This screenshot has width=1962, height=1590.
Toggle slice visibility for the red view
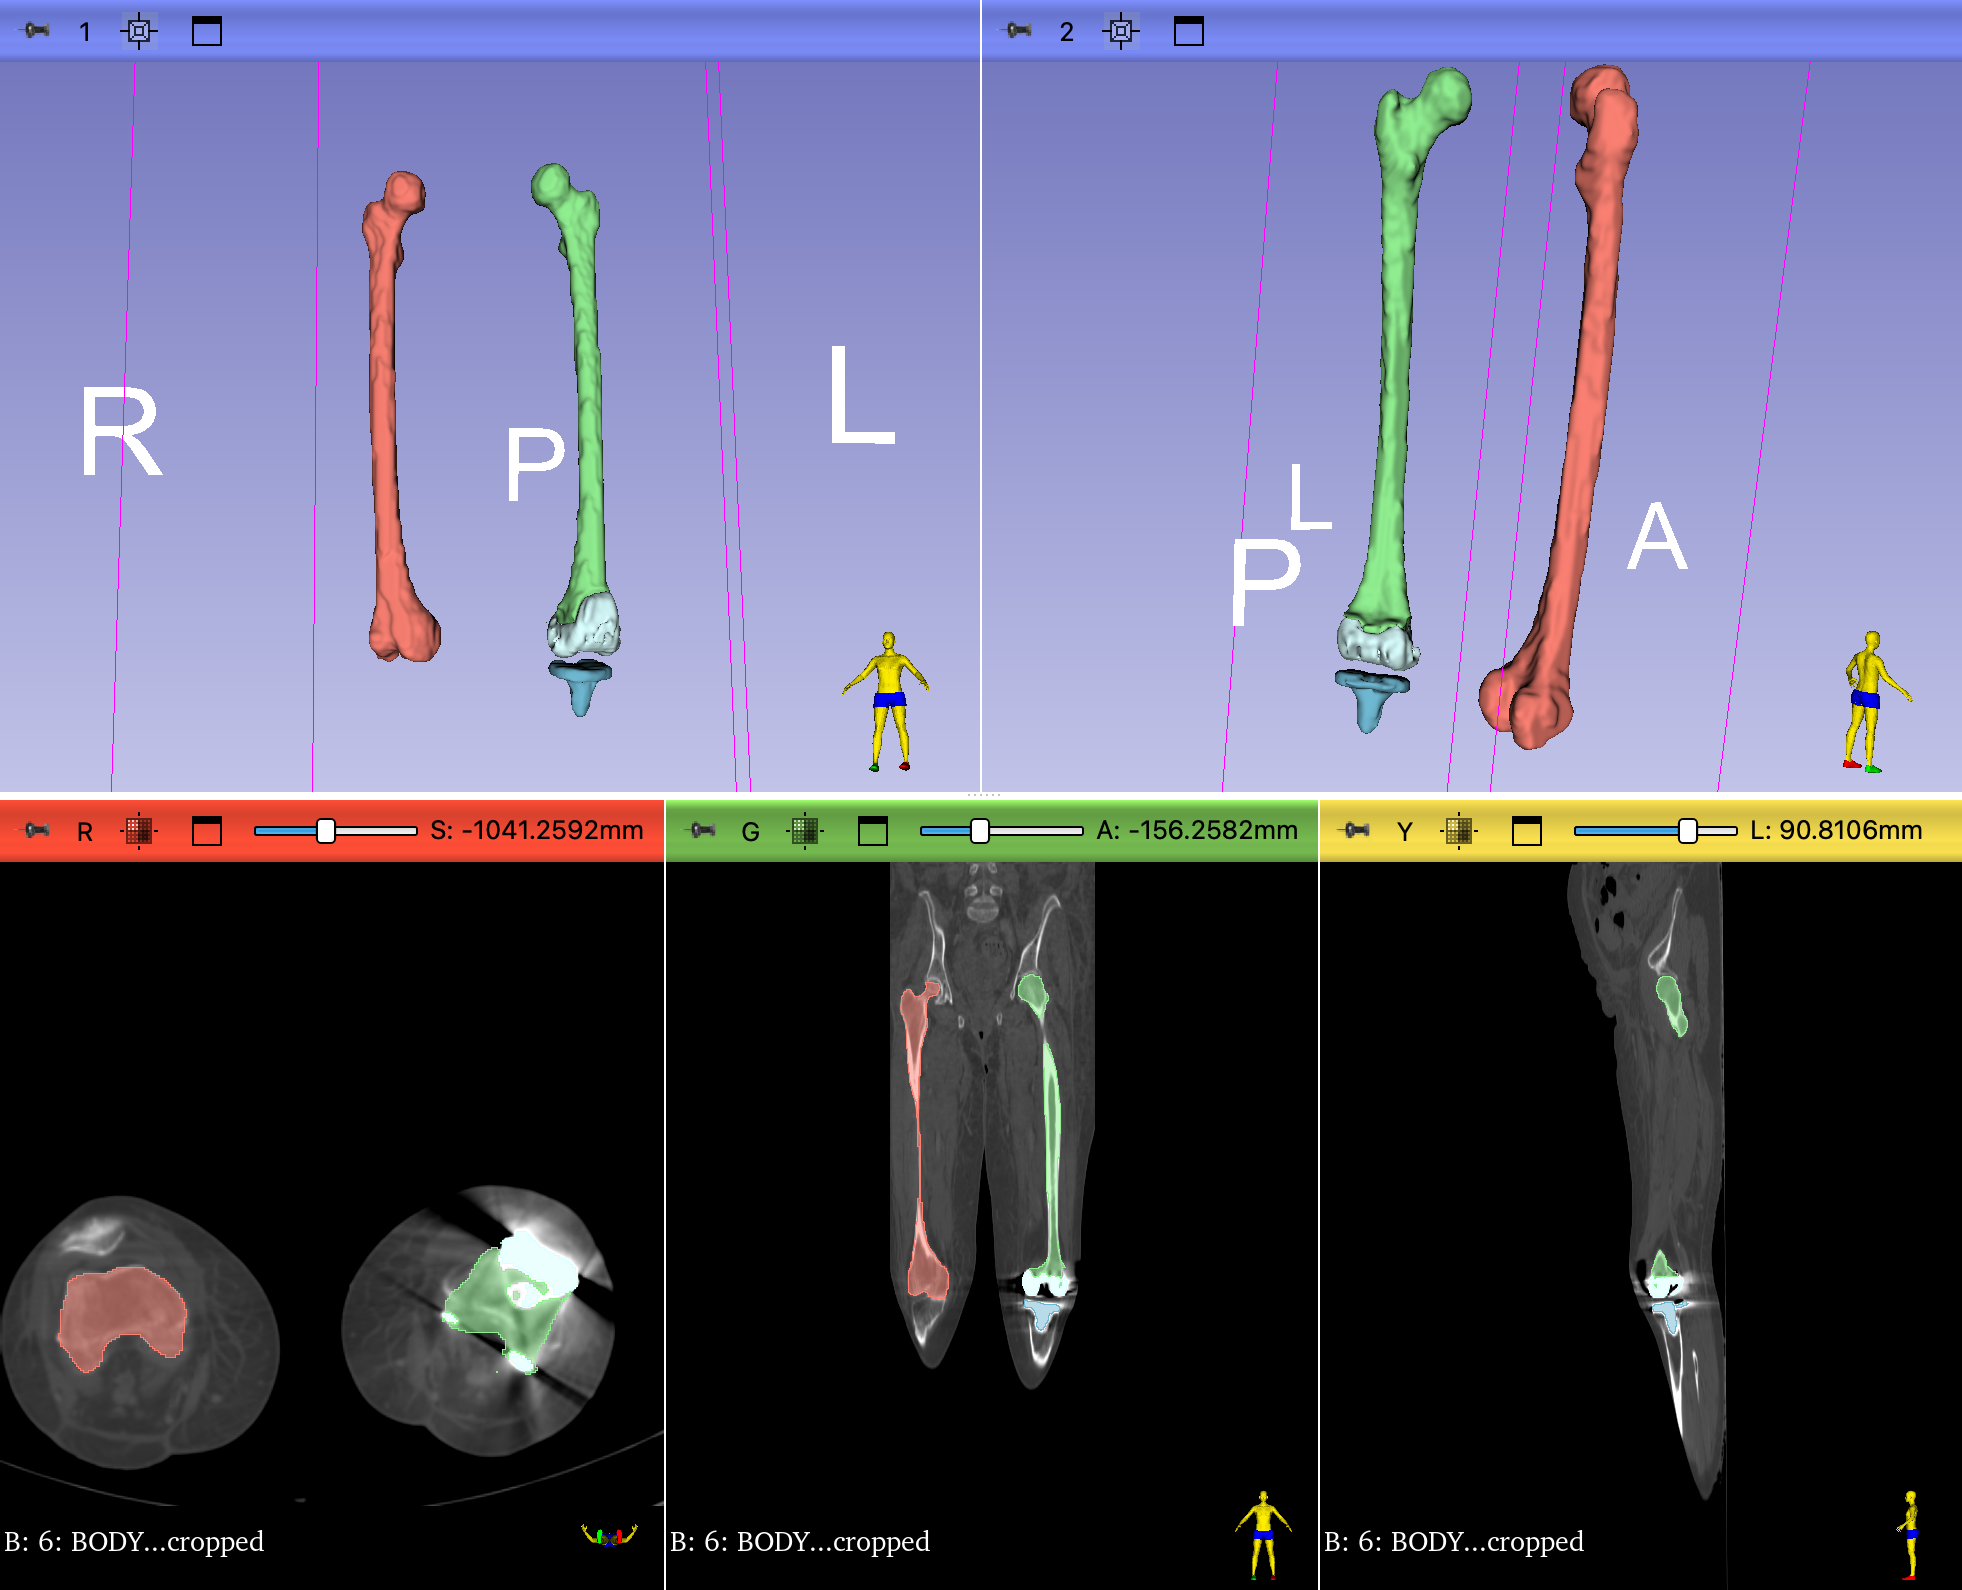(141, 830)
